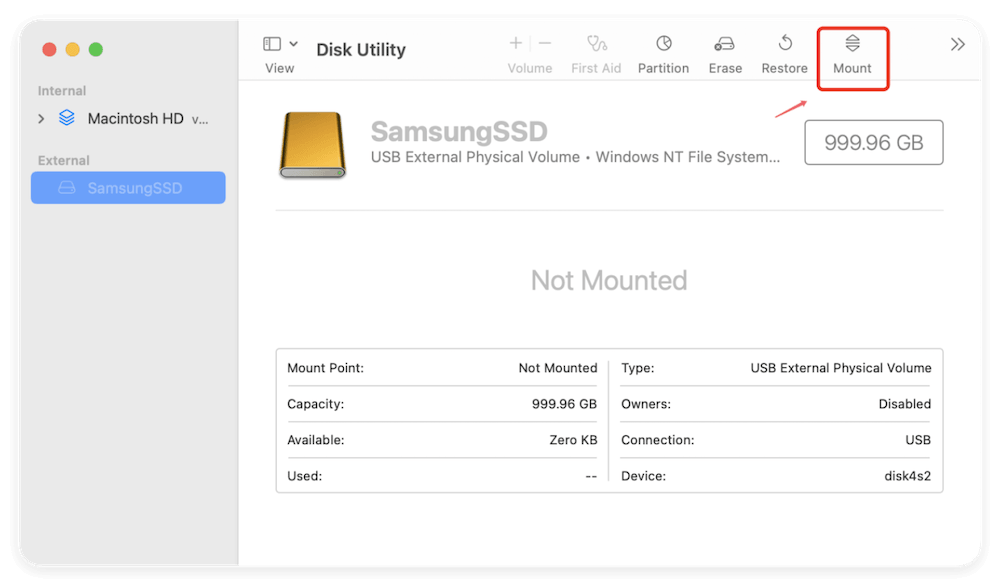Click the Erase toolbar icon
This screenshot has height=585, width=1000.
pyautogui.click(x=724, y=44)
